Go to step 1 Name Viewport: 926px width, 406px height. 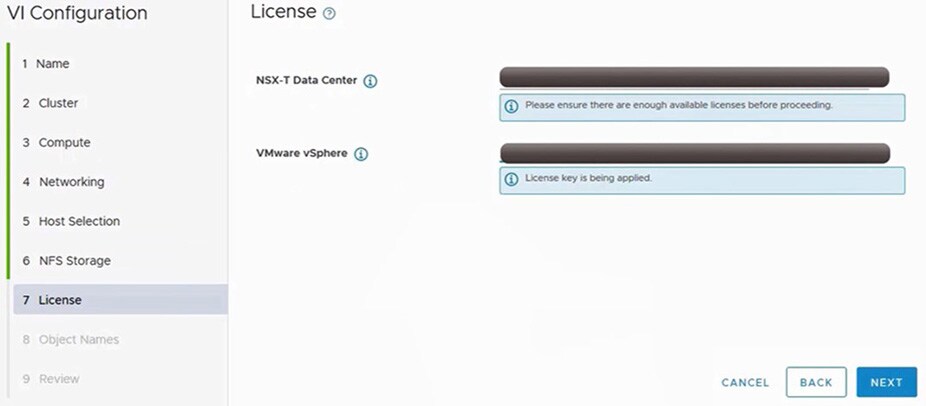tap(53, 64)
